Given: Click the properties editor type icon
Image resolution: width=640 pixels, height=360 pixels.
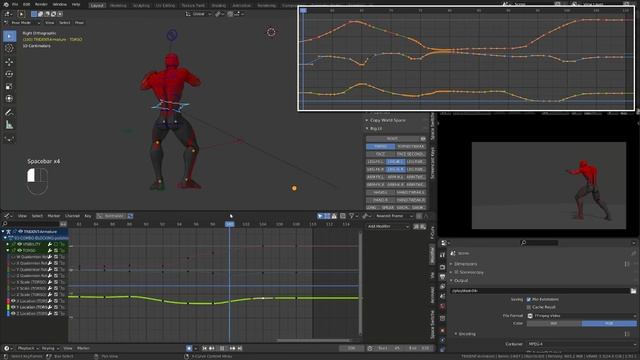Looking at the screenshot, I should click(x=445, y=243).
